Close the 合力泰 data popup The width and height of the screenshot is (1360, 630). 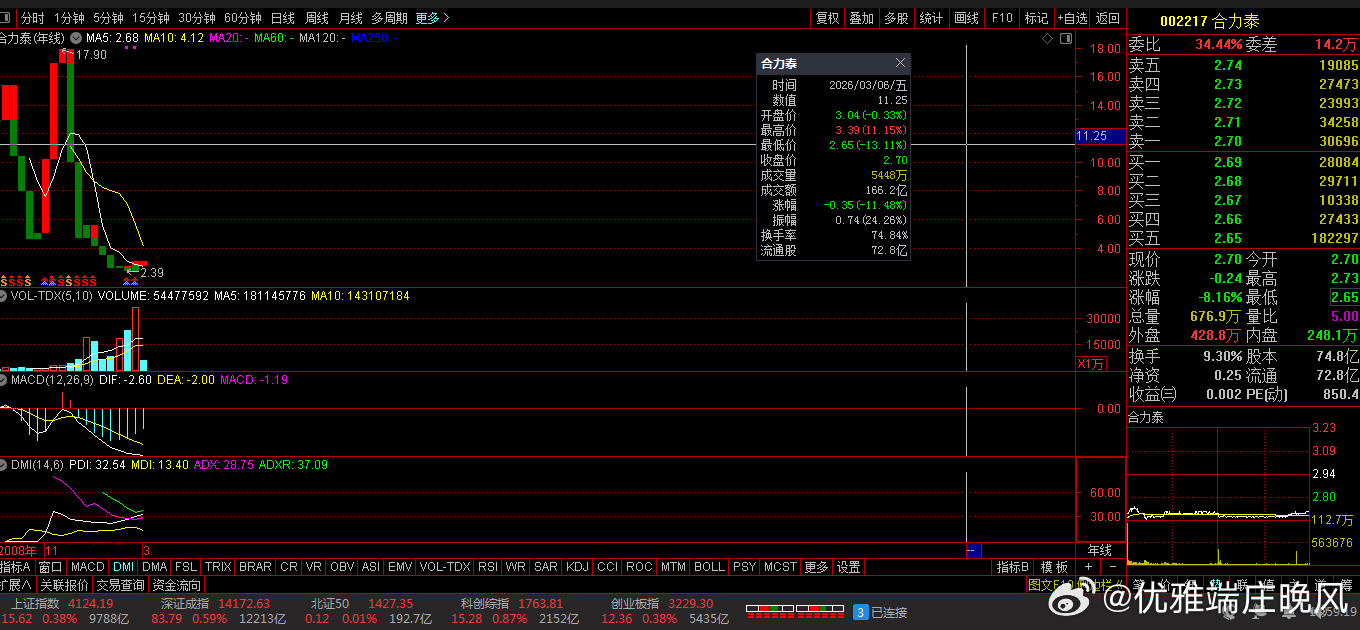(900, 63)
